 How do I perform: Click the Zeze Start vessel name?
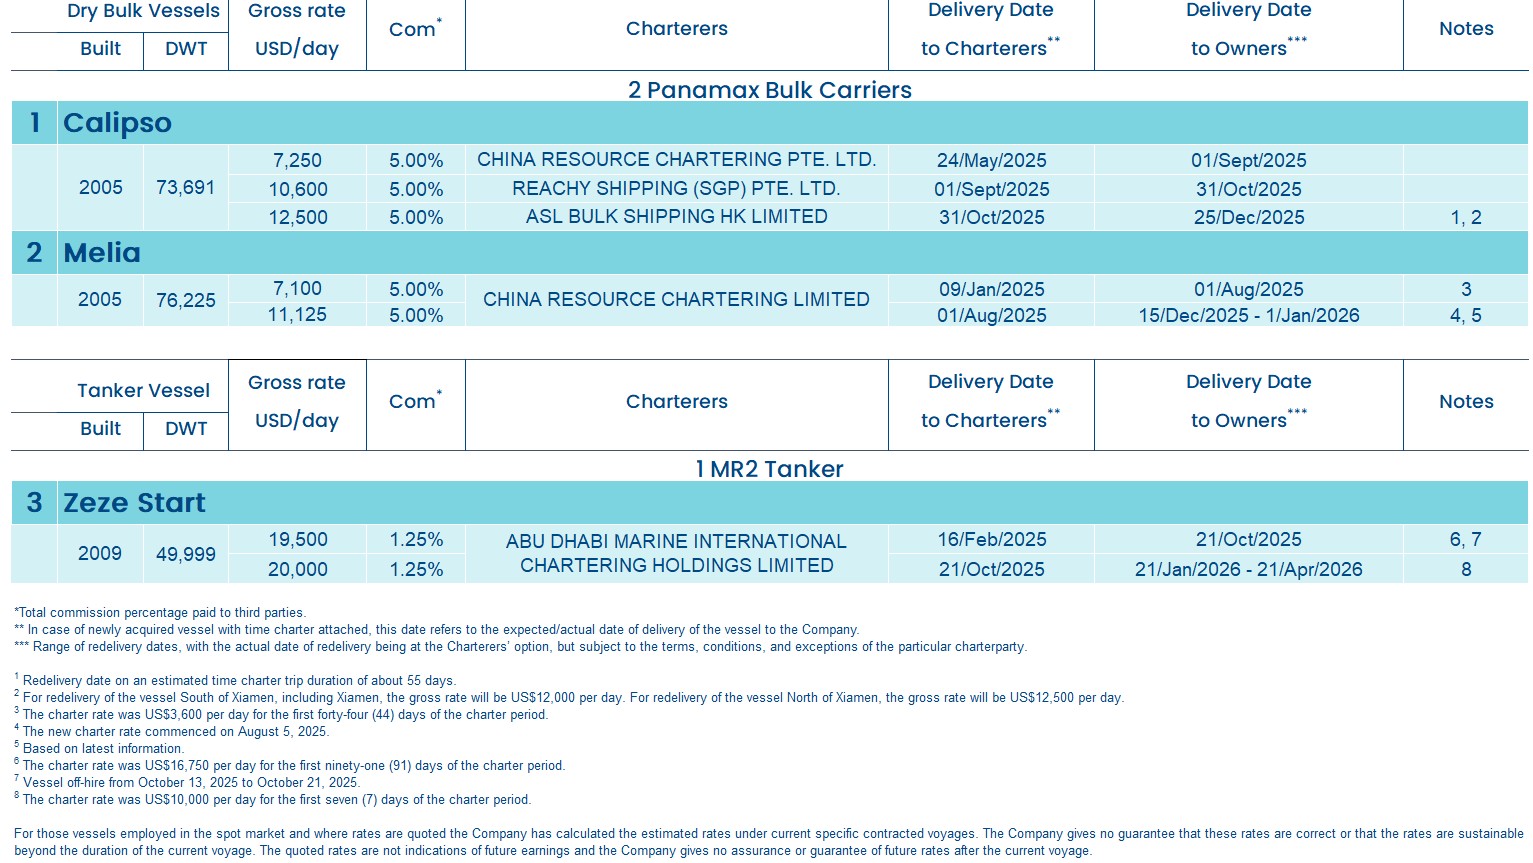tap(134, 503)
